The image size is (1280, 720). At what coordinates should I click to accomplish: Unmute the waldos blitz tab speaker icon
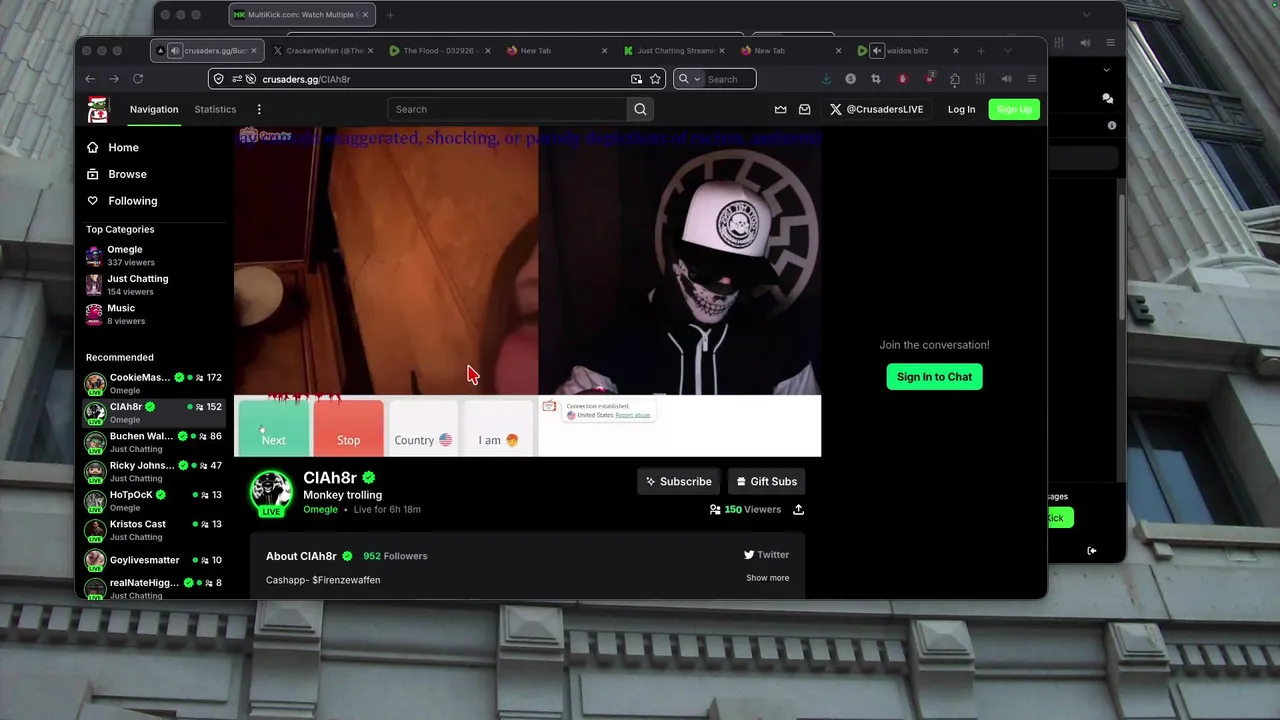point(877,51)
